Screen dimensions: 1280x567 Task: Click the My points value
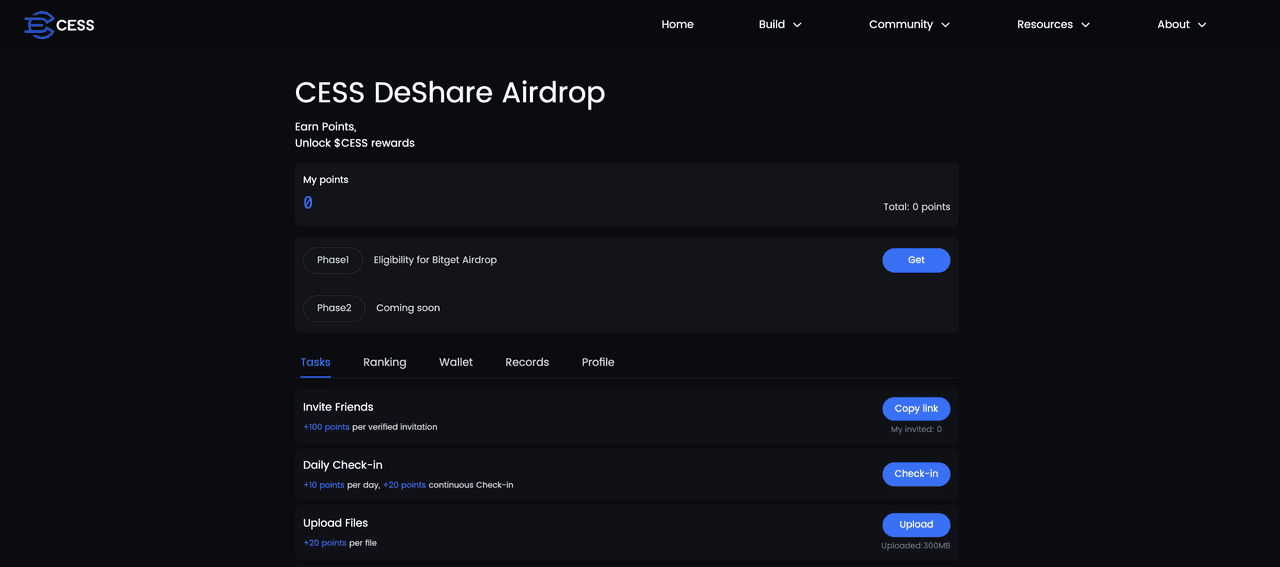point(308,203)
